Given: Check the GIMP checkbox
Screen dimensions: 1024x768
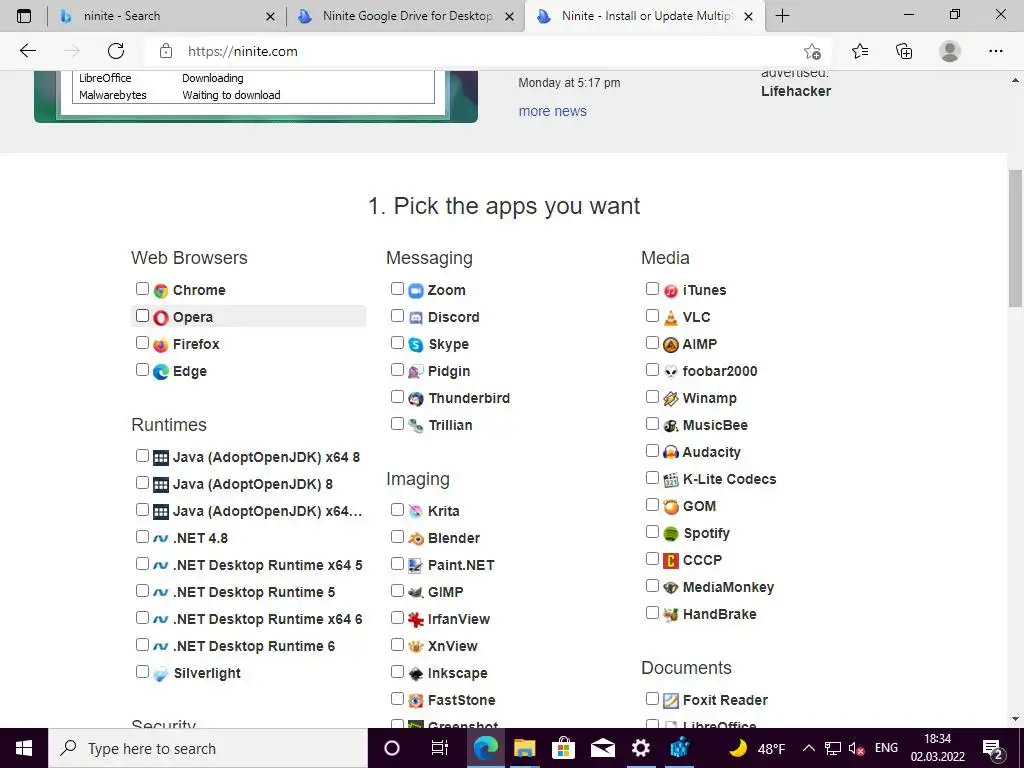Looking at the screenshot, I should (x=397, y=590).
